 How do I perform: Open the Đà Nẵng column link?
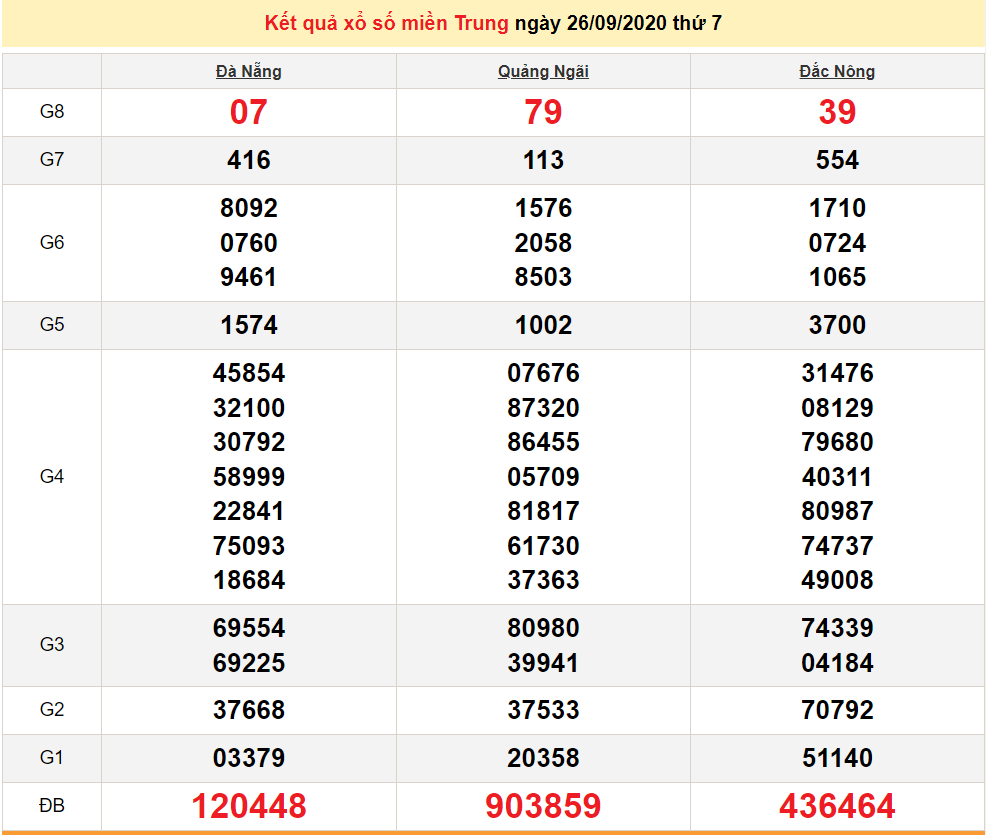[247, 71]
